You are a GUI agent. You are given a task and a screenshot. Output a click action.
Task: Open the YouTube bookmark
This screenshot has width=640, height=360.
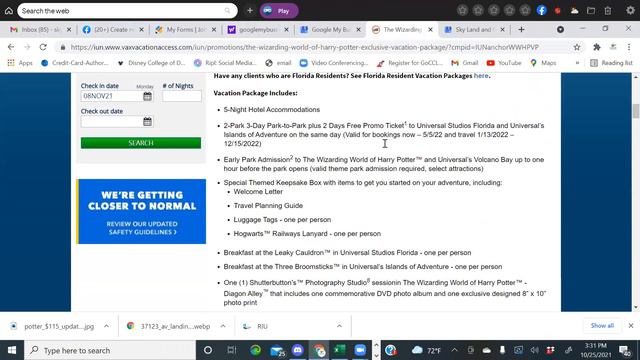pyautogui.click(x=504, y=63)
